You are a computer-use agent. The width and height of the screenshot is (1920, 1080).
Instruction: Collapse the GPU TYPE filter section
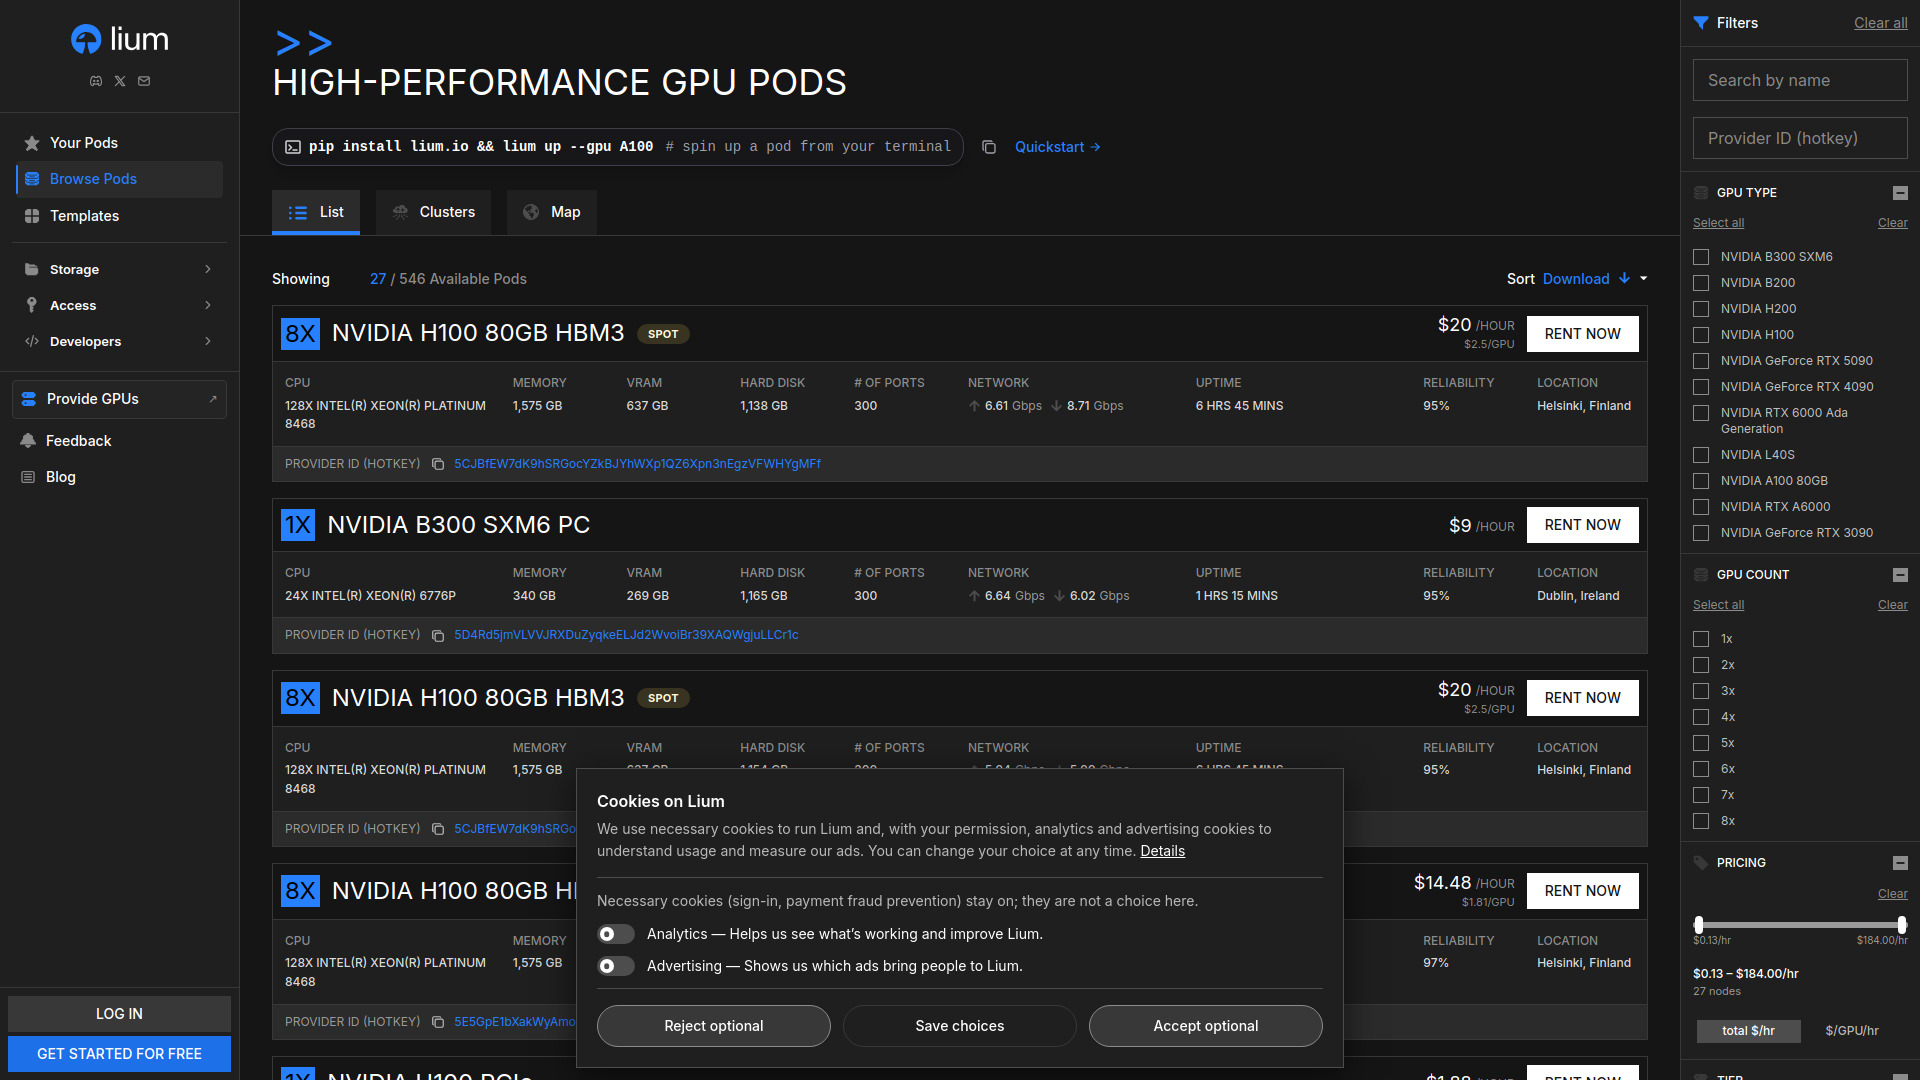tap(1900, 193)
